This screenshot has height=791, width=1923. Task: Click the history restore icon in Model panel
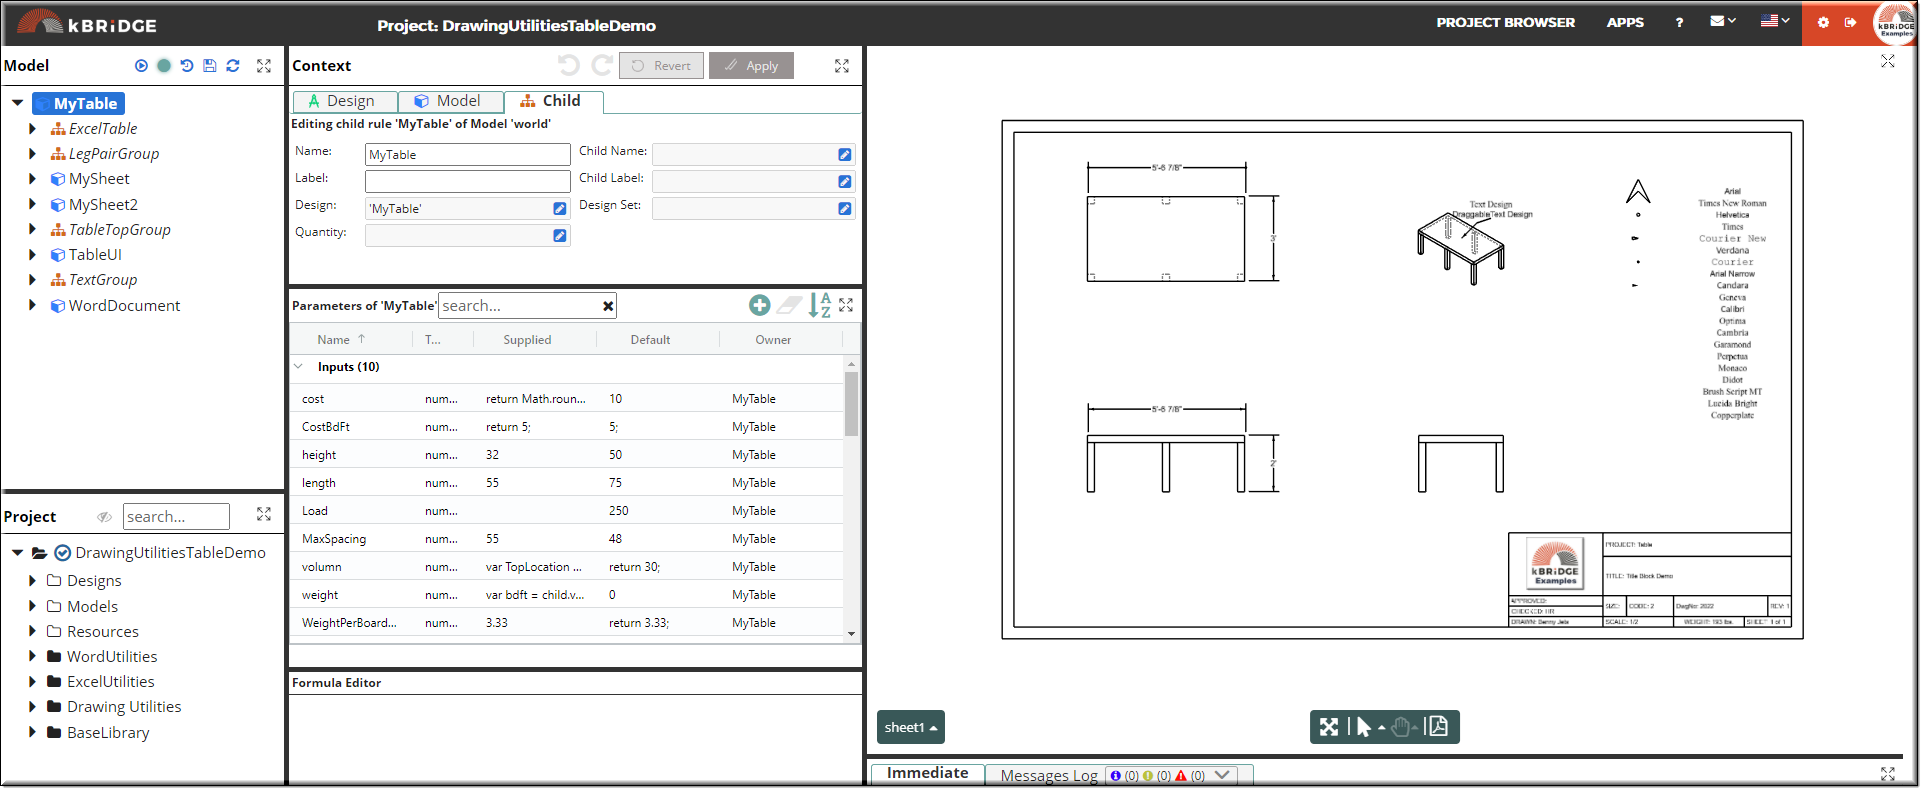tap(187, 66)
